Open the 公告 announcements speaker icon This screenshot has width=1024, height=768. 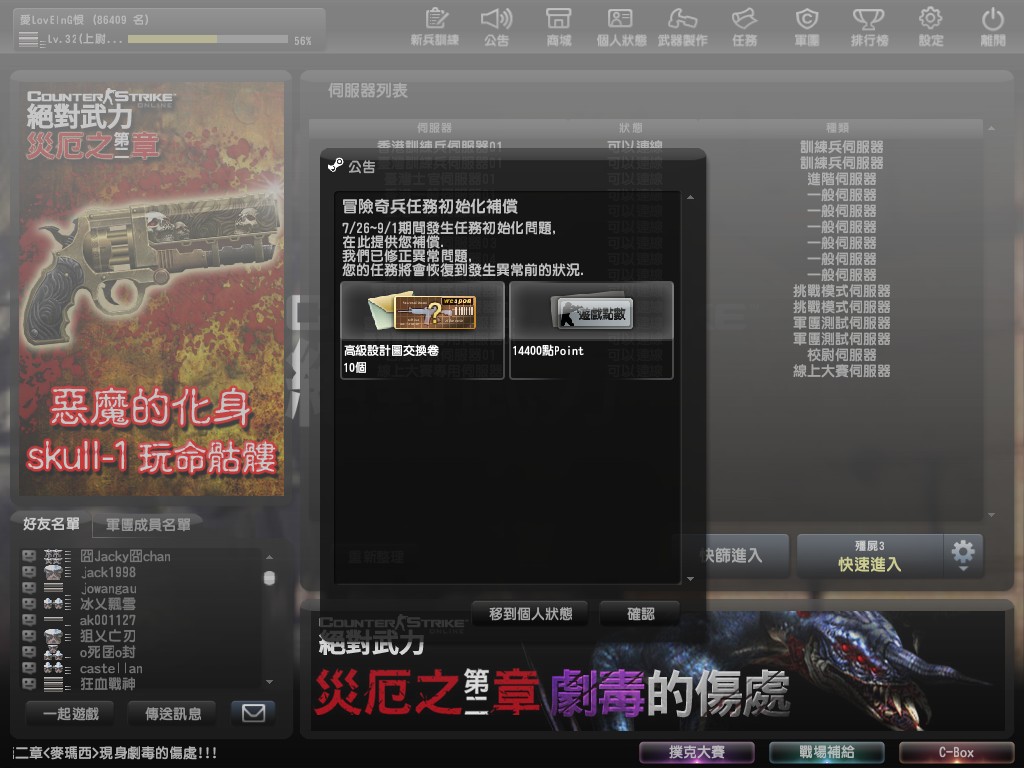(x=496, y=27)
